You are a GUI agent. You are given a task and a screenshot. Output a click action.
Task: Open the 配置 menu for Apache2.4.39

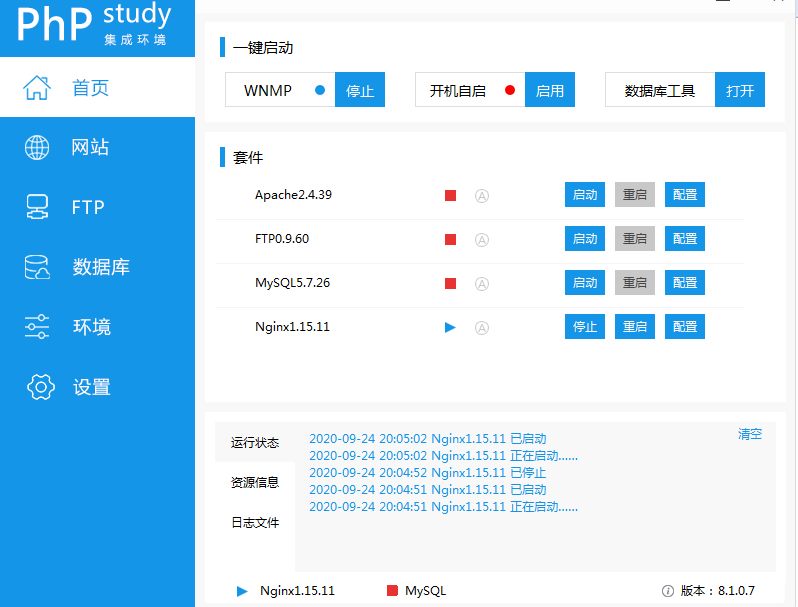685,195
